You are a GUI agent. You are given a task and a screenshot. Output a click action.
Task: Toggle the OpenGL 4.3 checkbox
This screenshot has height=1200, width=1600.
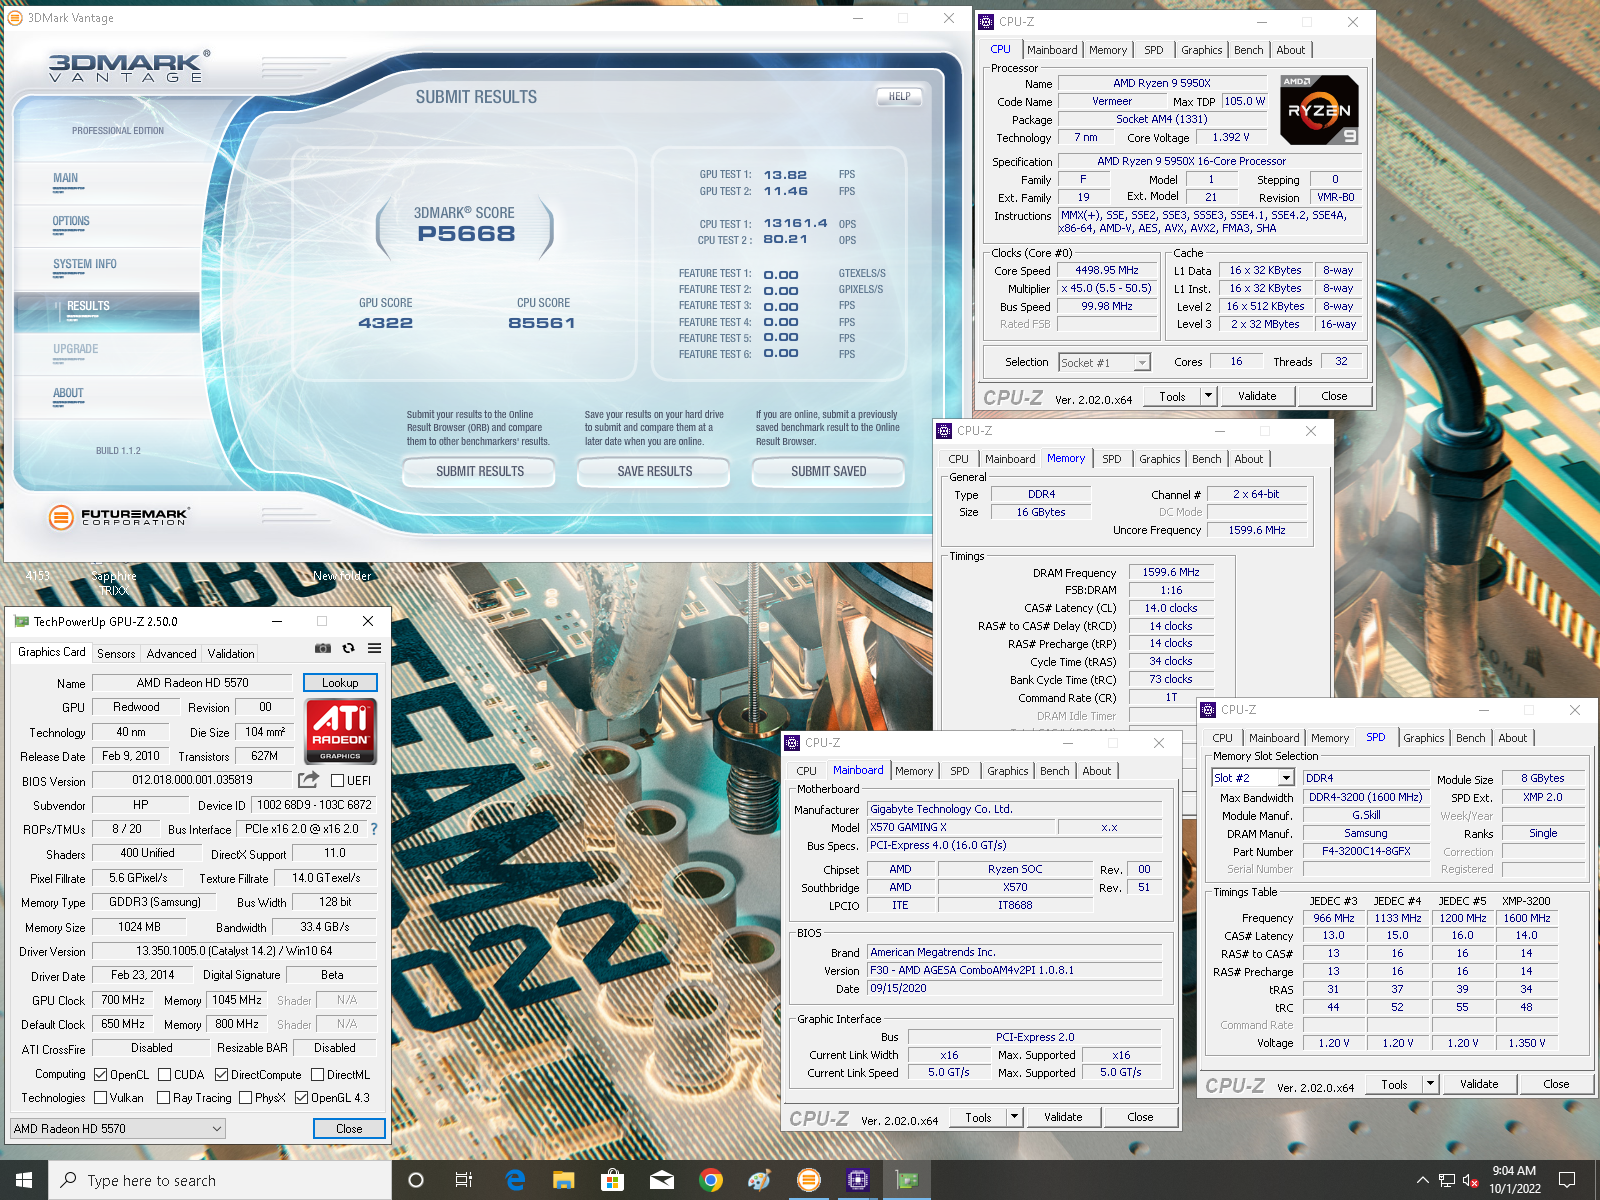[301, 1098]
